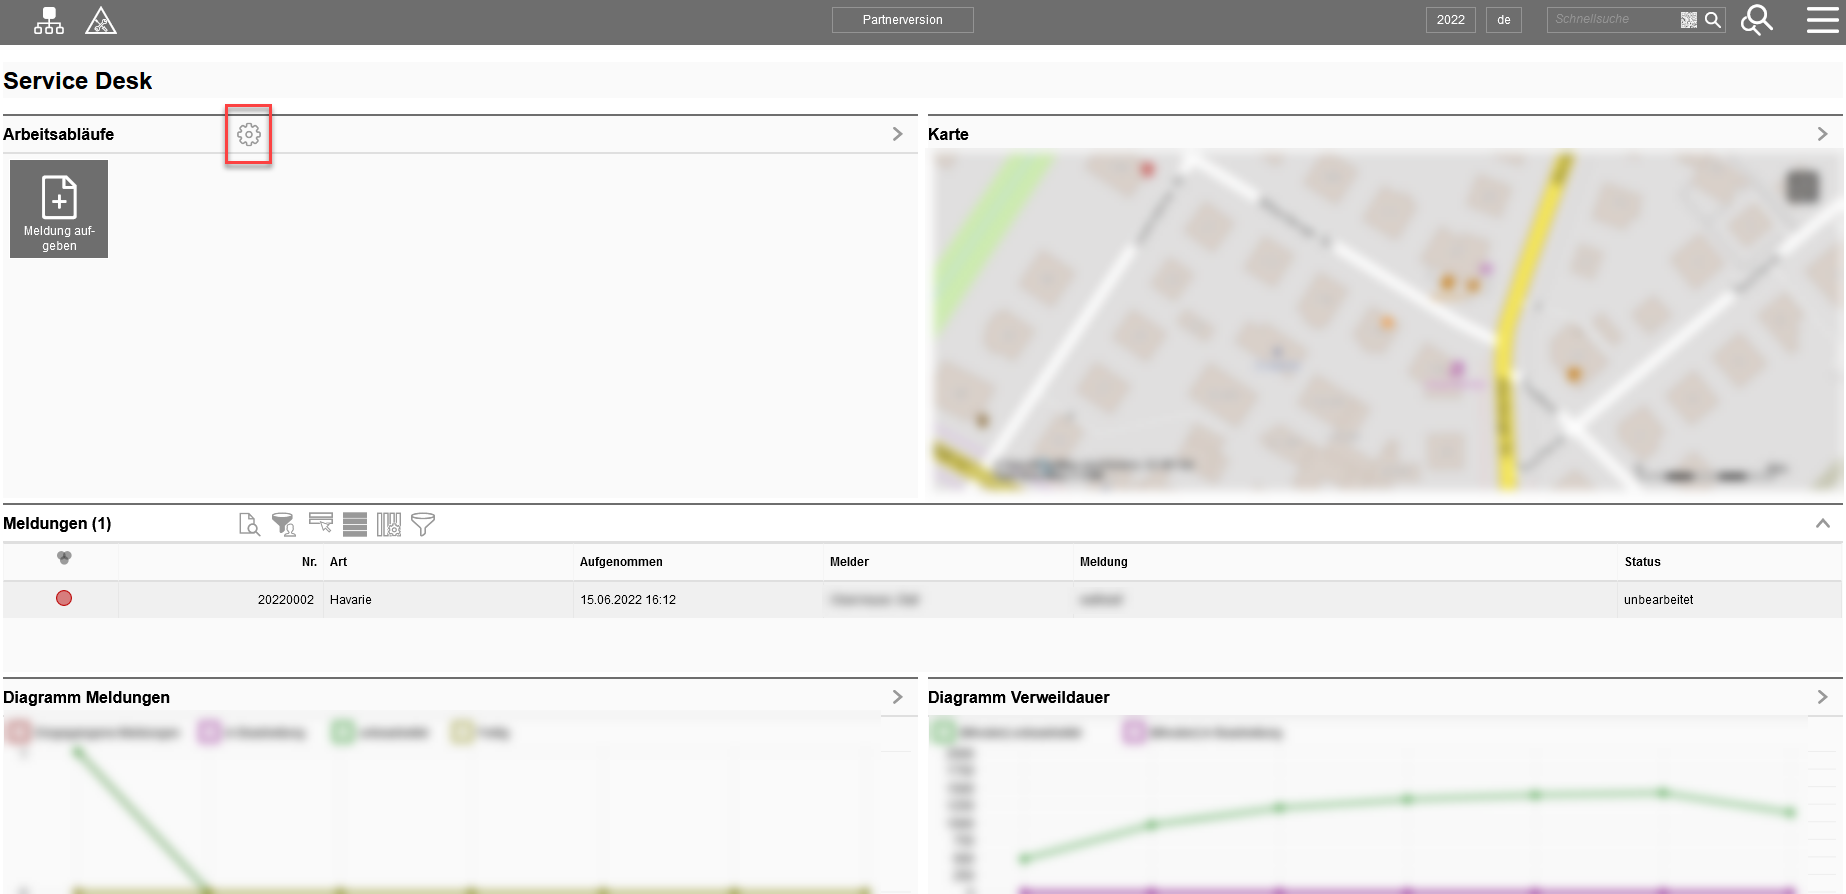Click the QR code icon in Schnellsuche
The height and width of the screenshot is (894, 1846).
(1688, 20)
